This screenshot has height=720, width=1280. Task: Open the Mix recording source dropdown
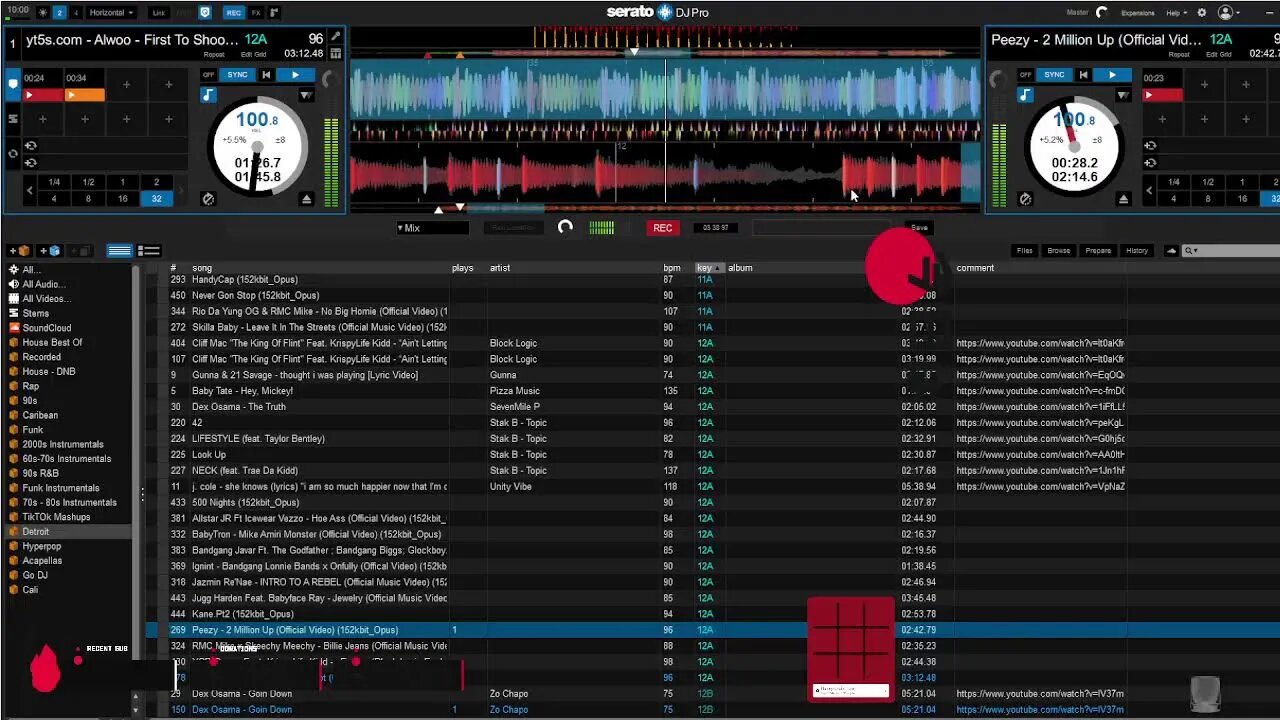click(x=432, y=228)
